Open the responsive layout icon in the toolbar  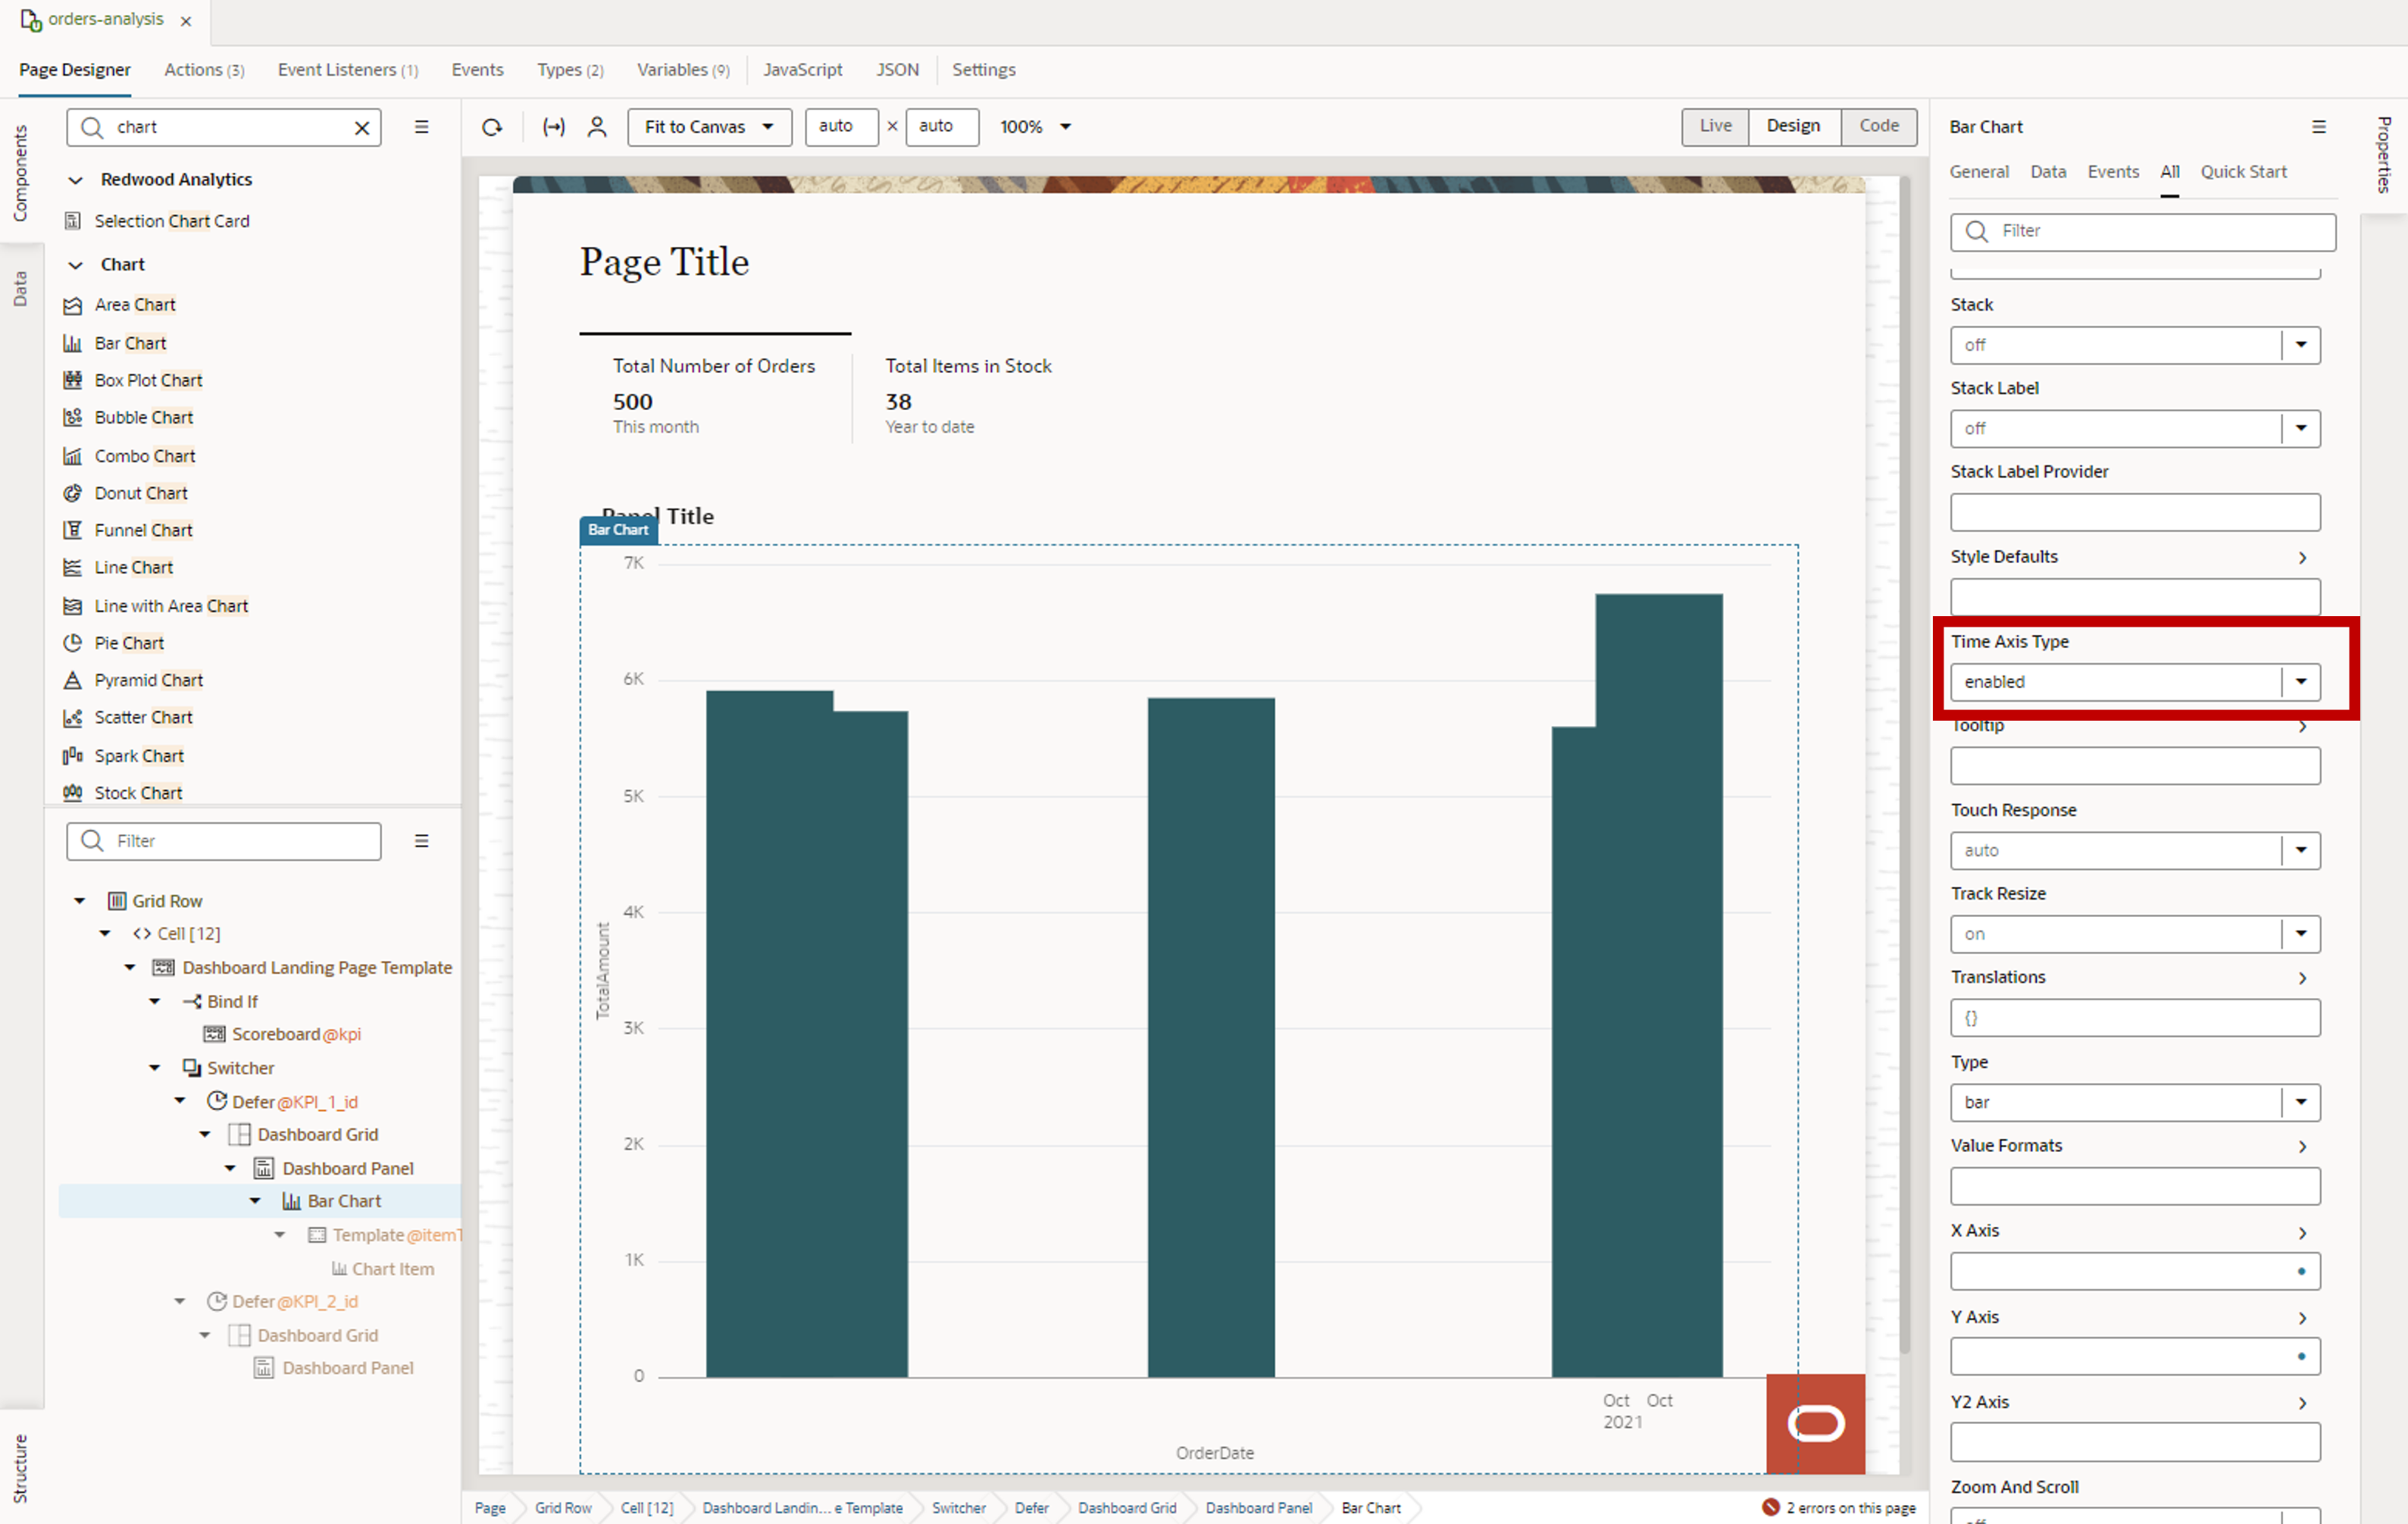[x=554, y=127]
